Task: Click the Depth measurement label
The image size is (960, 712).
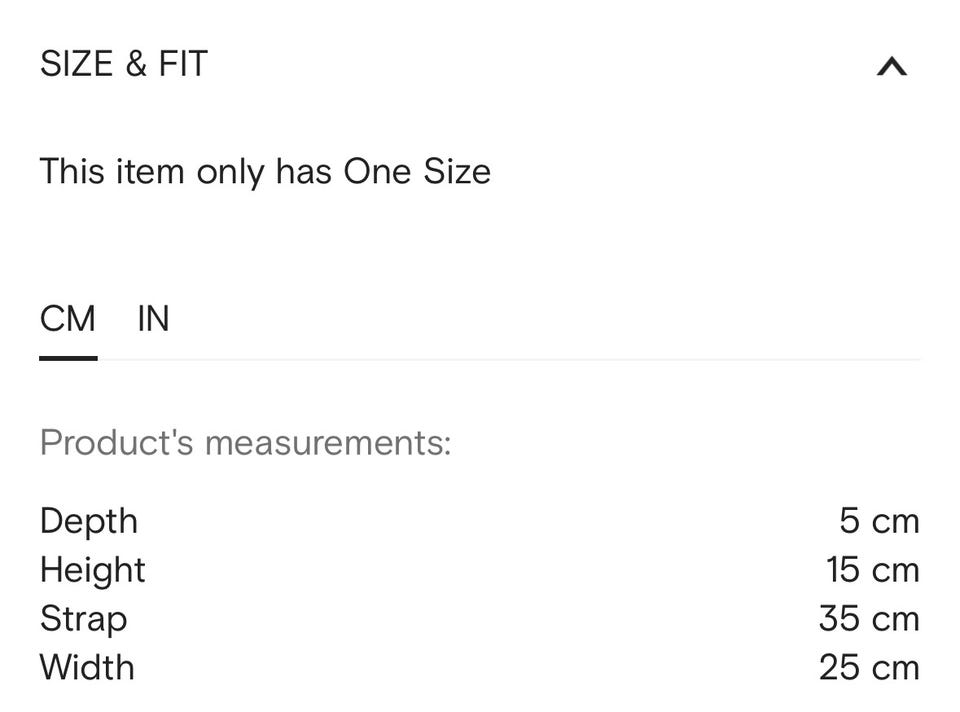Action: point(89,521)
